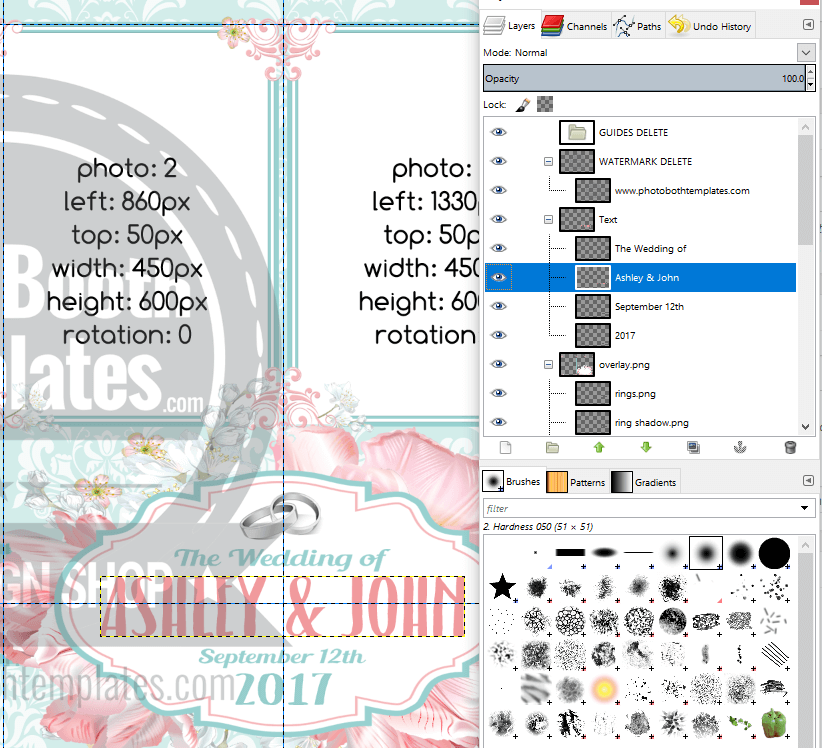Toggle lock pixels paintbrush icon
This screenshot has width=822, height=748.
point(523,104)
